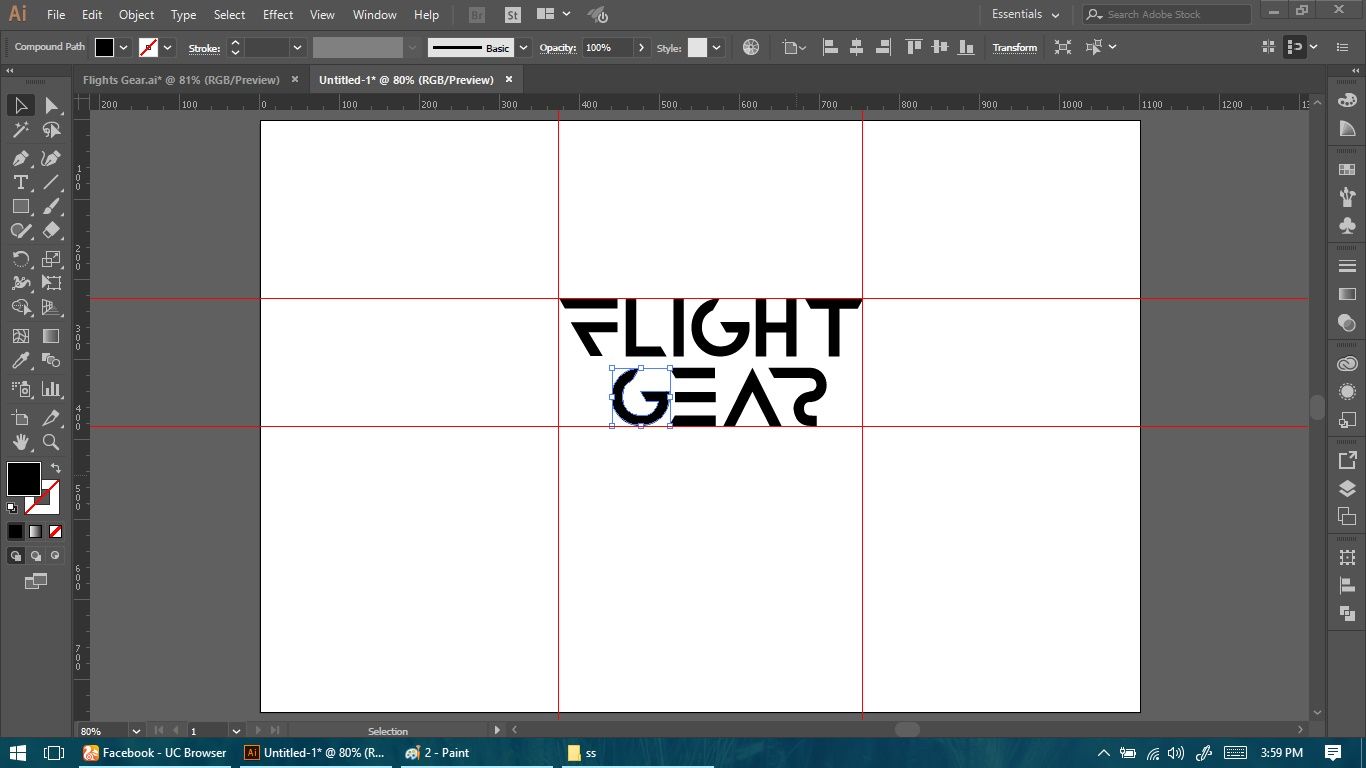Select the Type tool
Viewport: 1366px width, 768px height.
(x=20, y=182)
